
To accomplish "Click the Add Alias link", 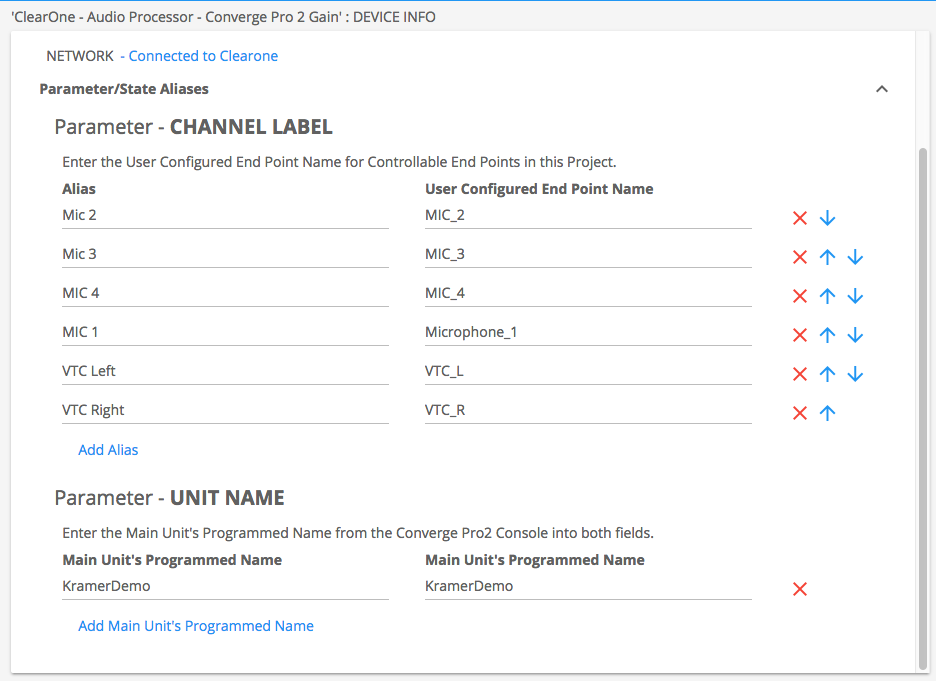I will 108,450.
